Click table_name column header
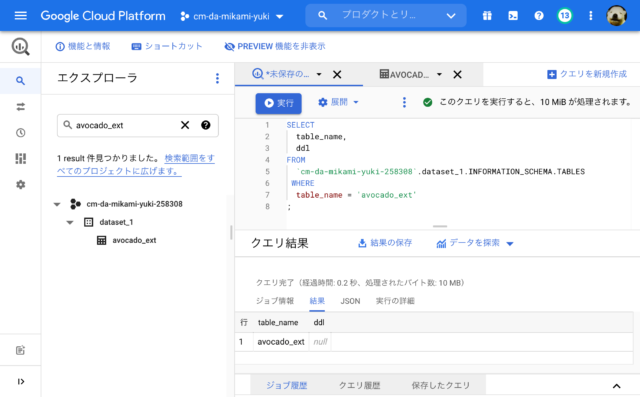Image resolution: width=640 pixels, height=397 pixels. [x=278, y=323]
